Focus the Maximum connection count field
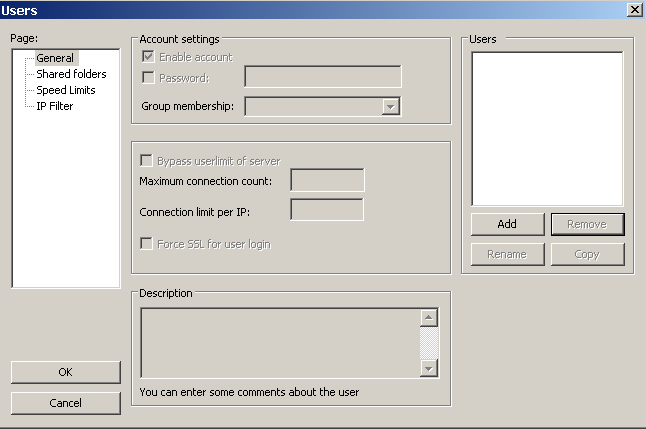This screenshot has width=646, height=429. tap(327, 180)
